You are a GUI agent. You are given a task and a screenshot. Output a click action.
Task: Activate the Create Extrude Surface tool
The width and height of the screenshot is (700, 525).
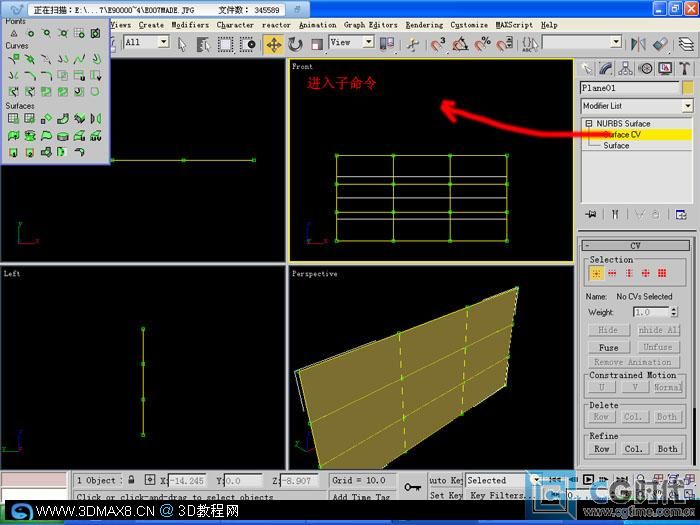tap(14, 136)
